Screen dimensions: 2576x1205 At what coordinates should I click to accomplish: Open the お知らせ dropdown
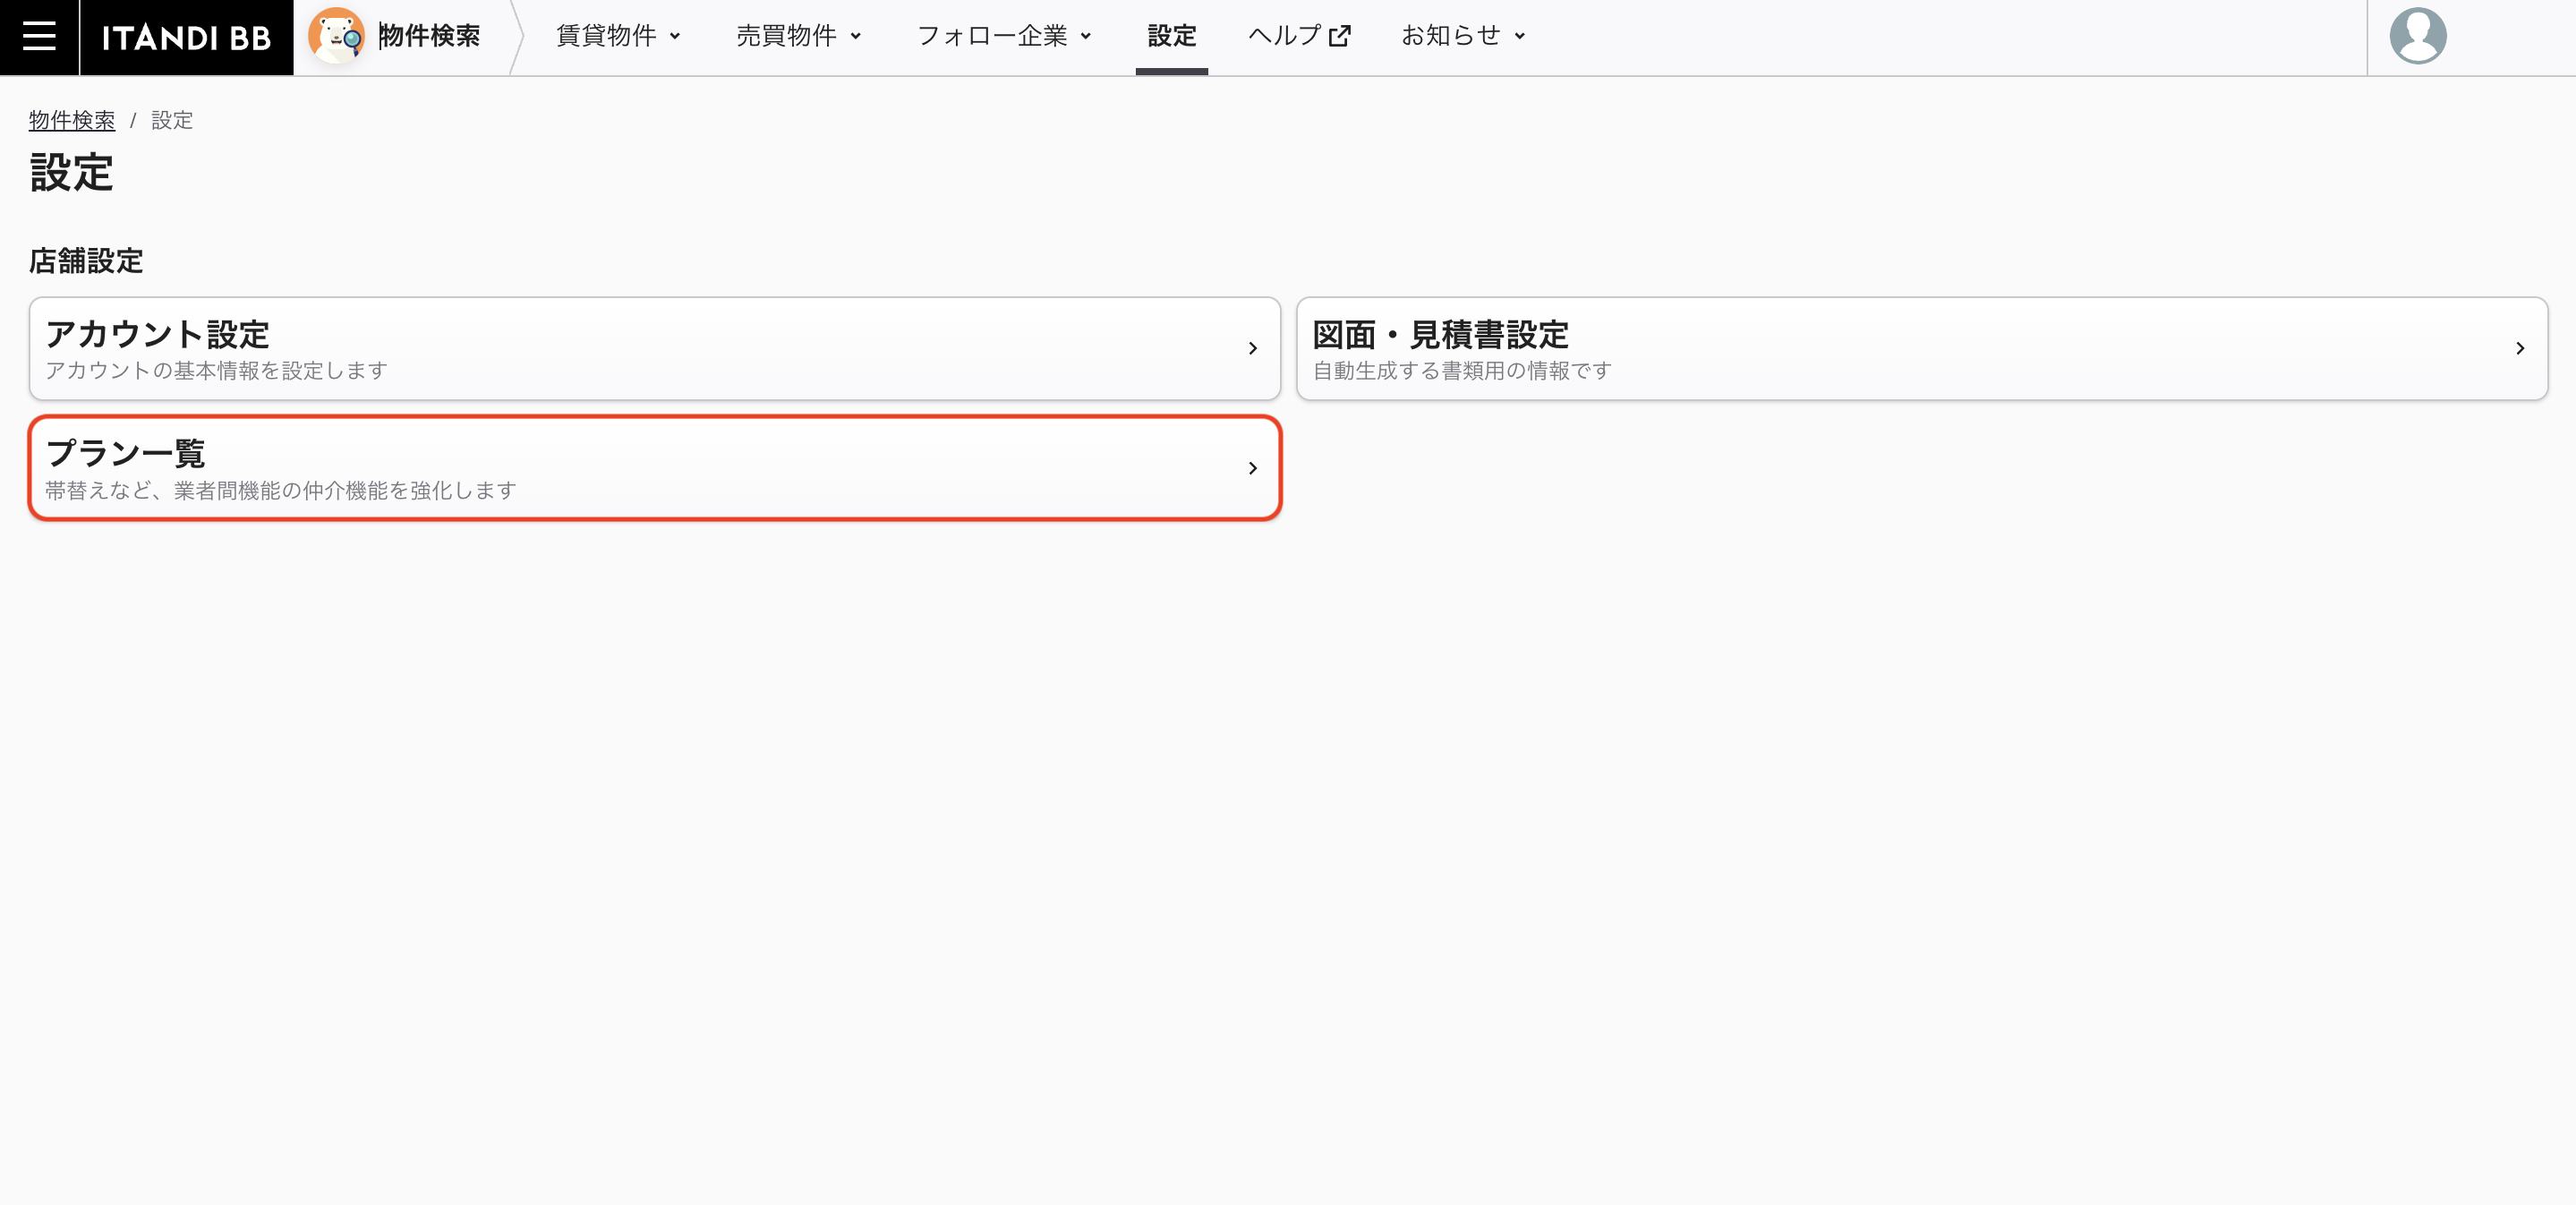1463,36
